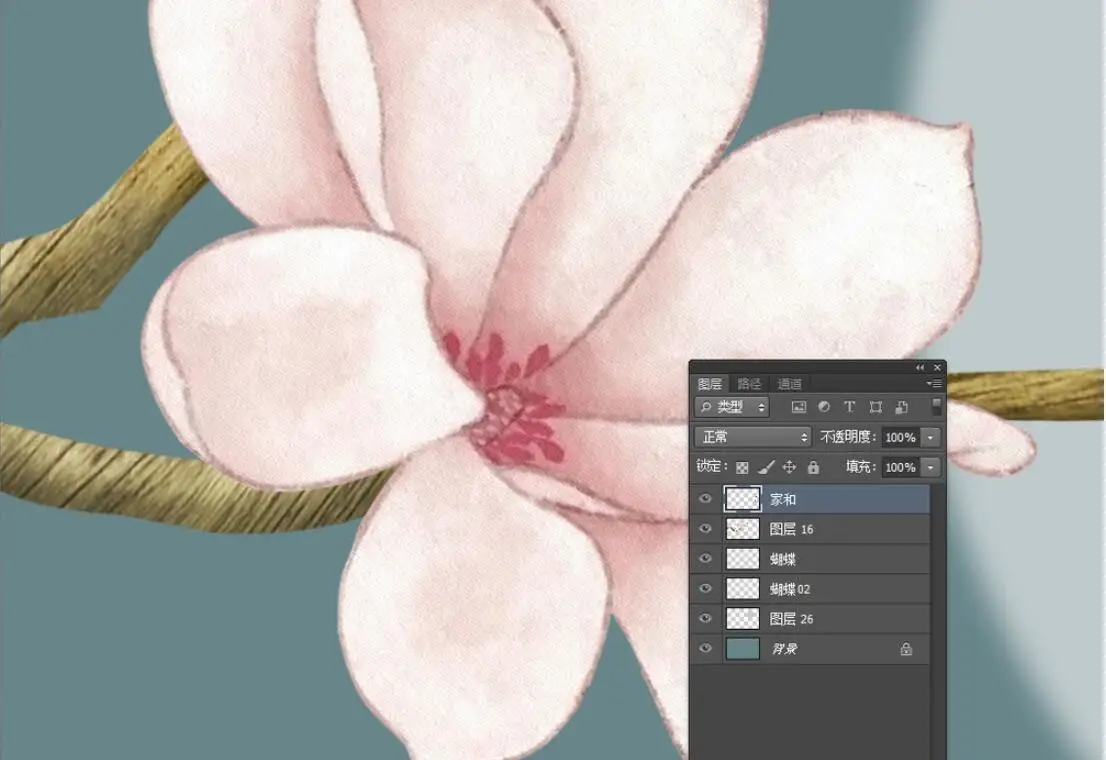Lock position move icon

pos(789,467)
